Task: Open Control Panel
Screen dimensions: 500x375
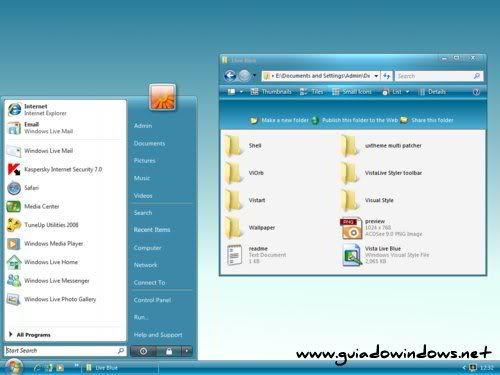Action: pos(152,300)
